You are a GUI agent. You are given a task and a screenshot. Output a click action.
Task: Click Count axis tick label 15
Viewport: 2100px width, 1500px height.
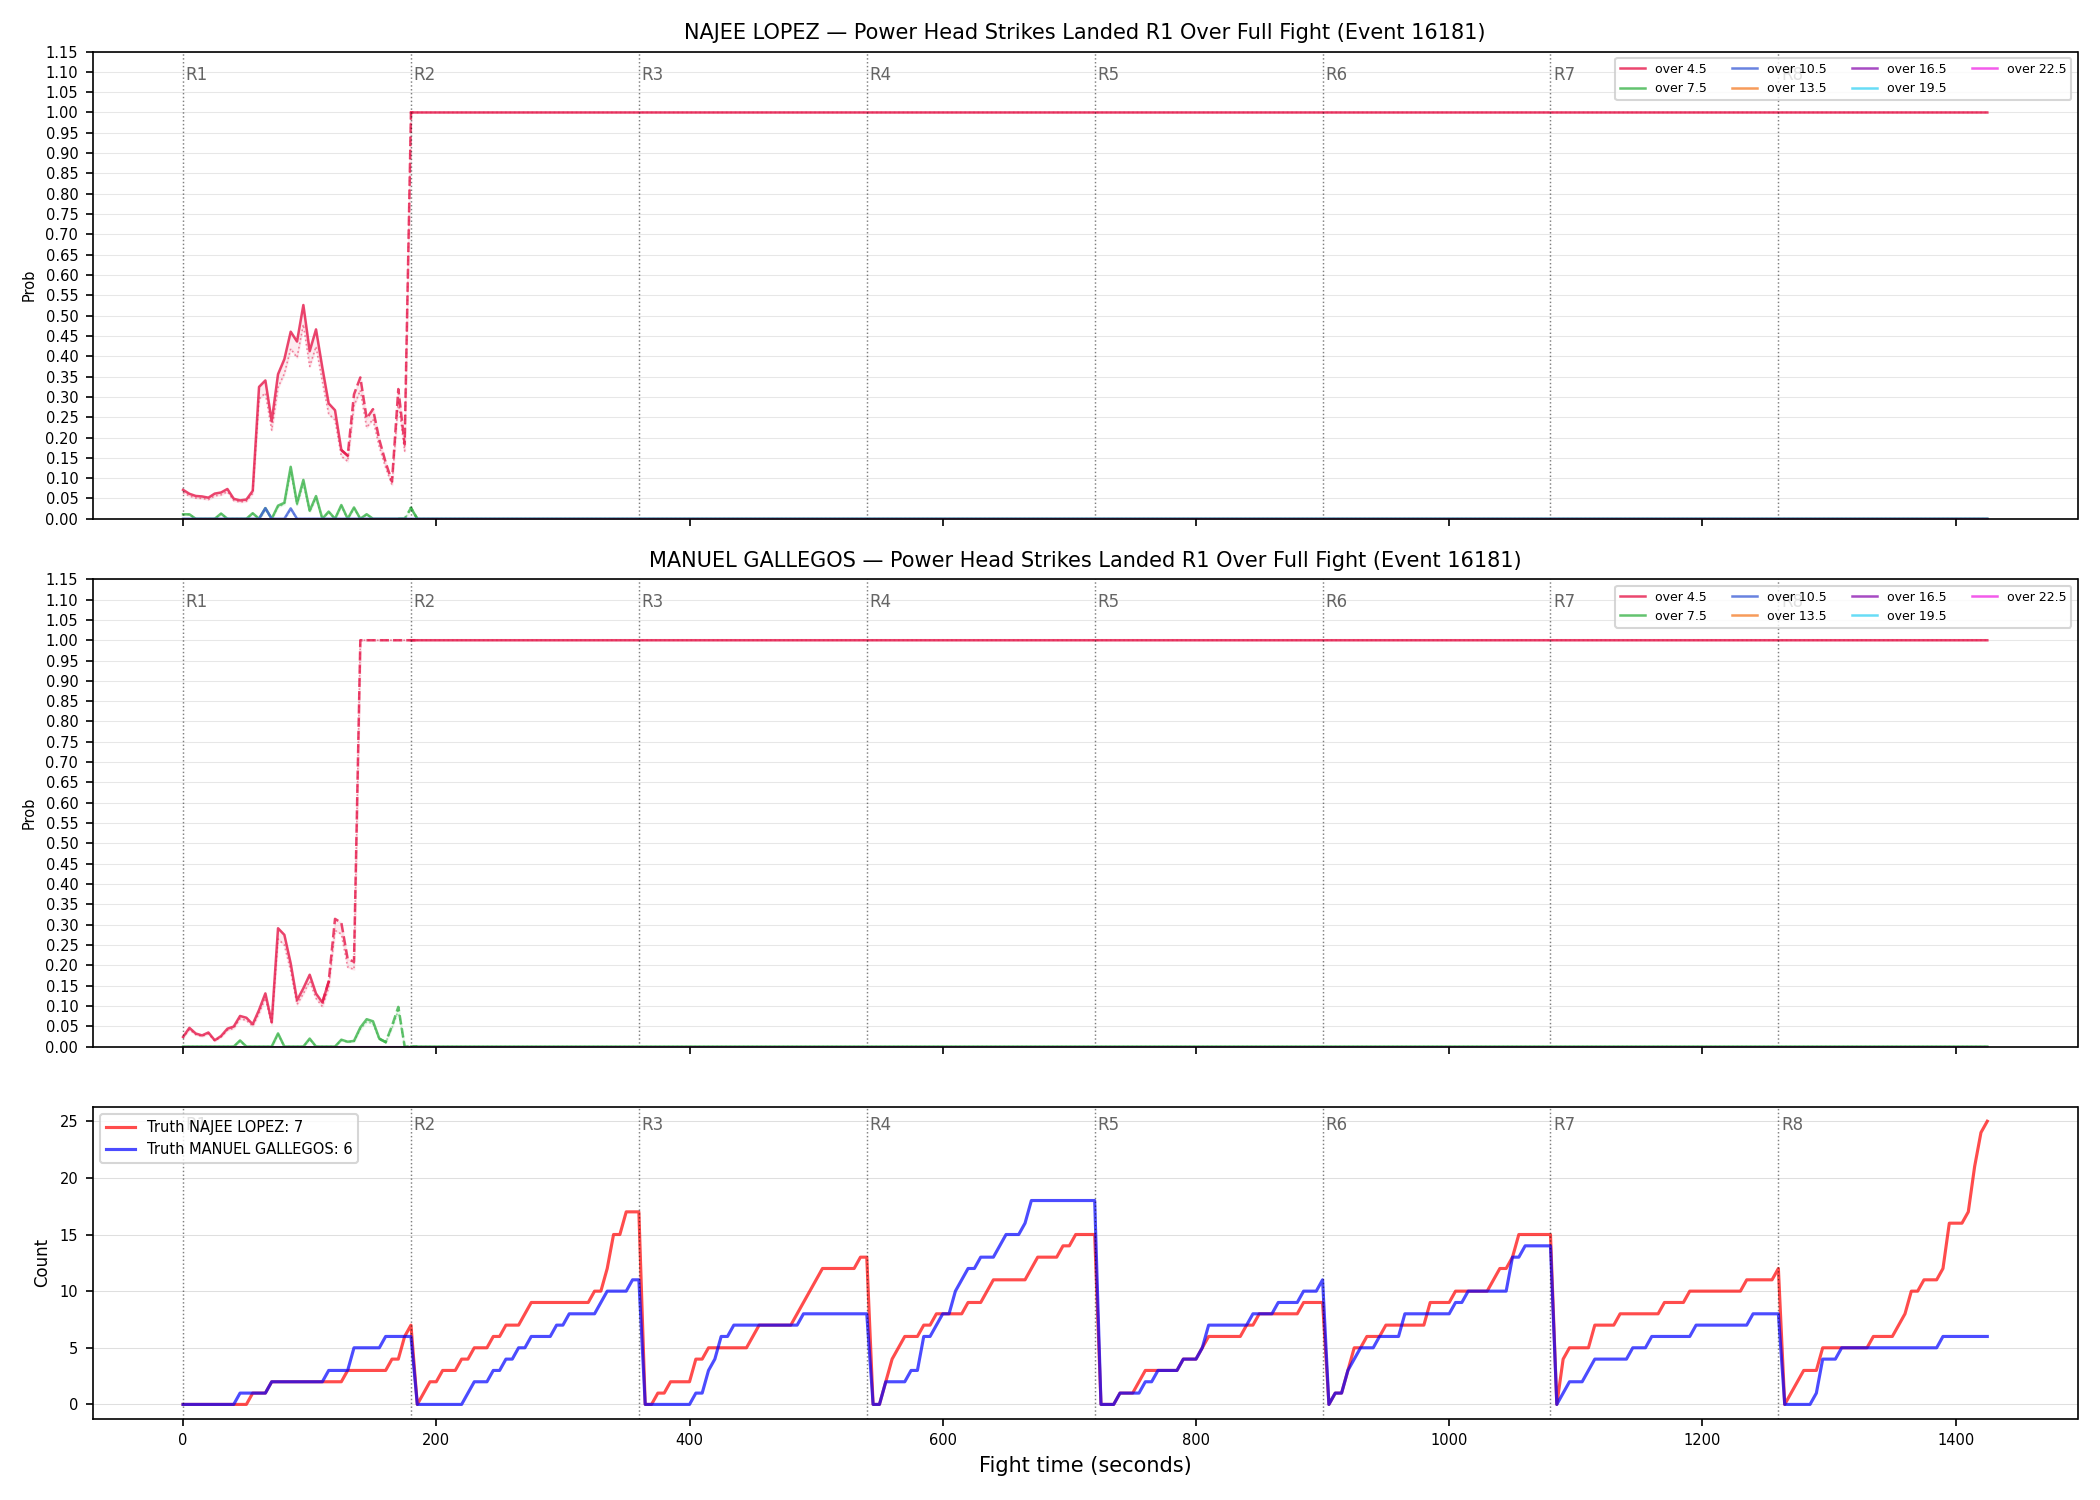[x=68, y=1235]
